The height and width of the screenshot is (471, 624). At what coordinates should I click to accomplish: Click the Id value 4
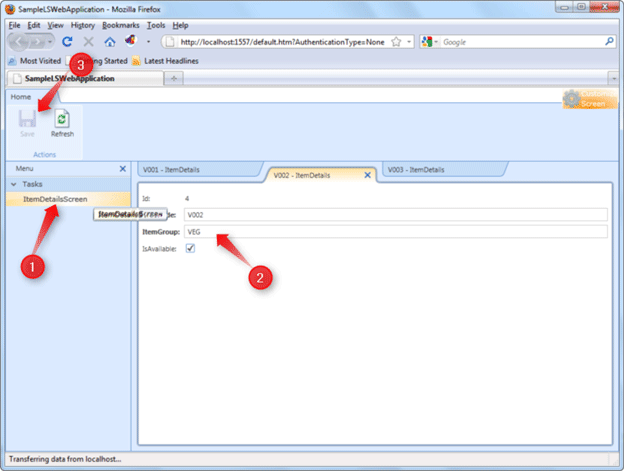[x=187, y=199]
